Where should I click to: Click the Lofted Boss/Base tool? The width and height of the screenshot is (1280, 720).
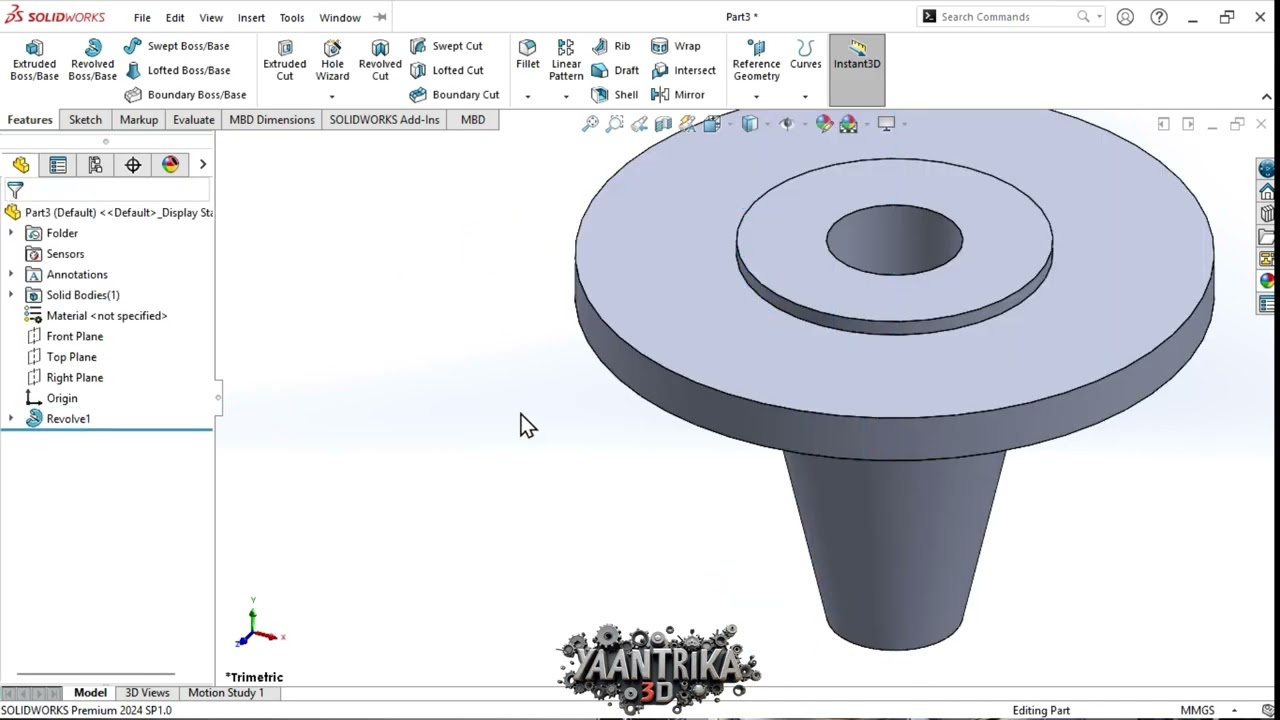pos(177,70)
